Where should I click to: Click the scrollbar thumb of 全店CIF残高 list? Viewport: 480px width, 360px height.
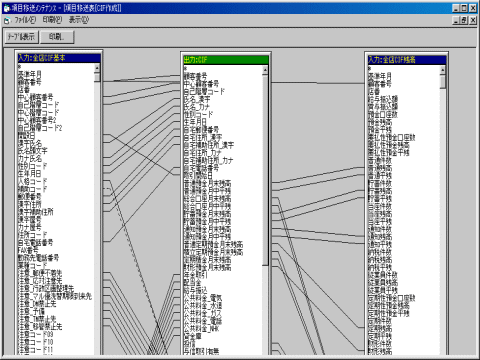[443, 81]
